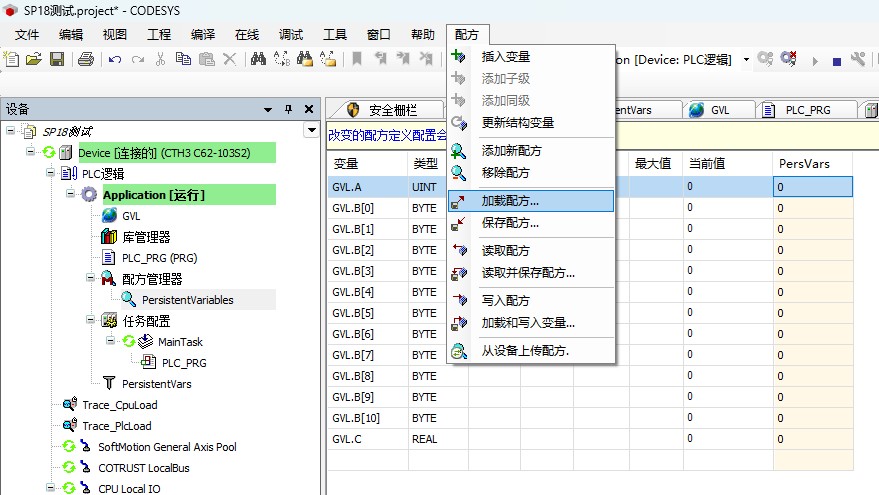Click the Stop blue square icon

coord(836,61)
